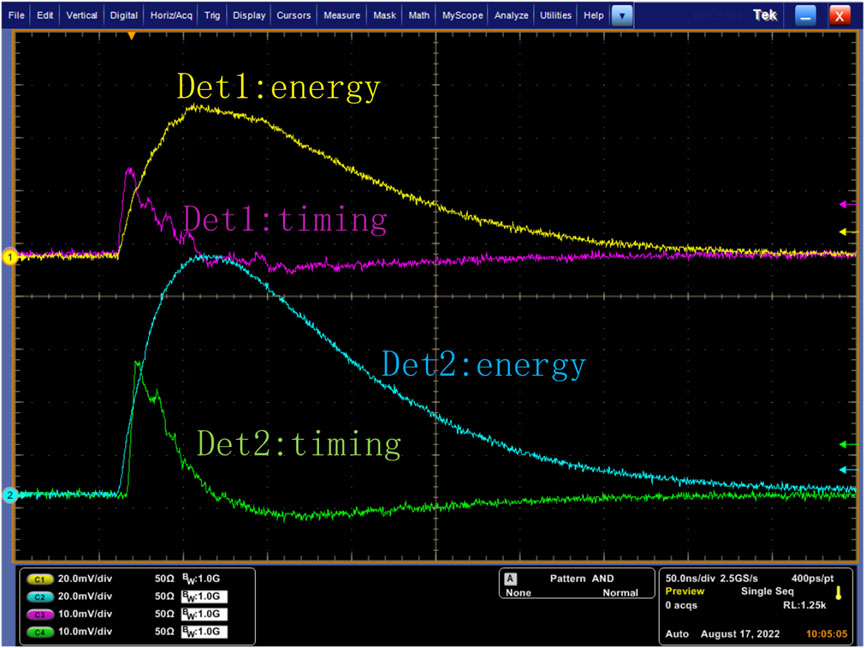Screen dimensions: 865x648
Task: Click the BW:1.0G bandwidth in C1 row
Action: click(201, 579)
